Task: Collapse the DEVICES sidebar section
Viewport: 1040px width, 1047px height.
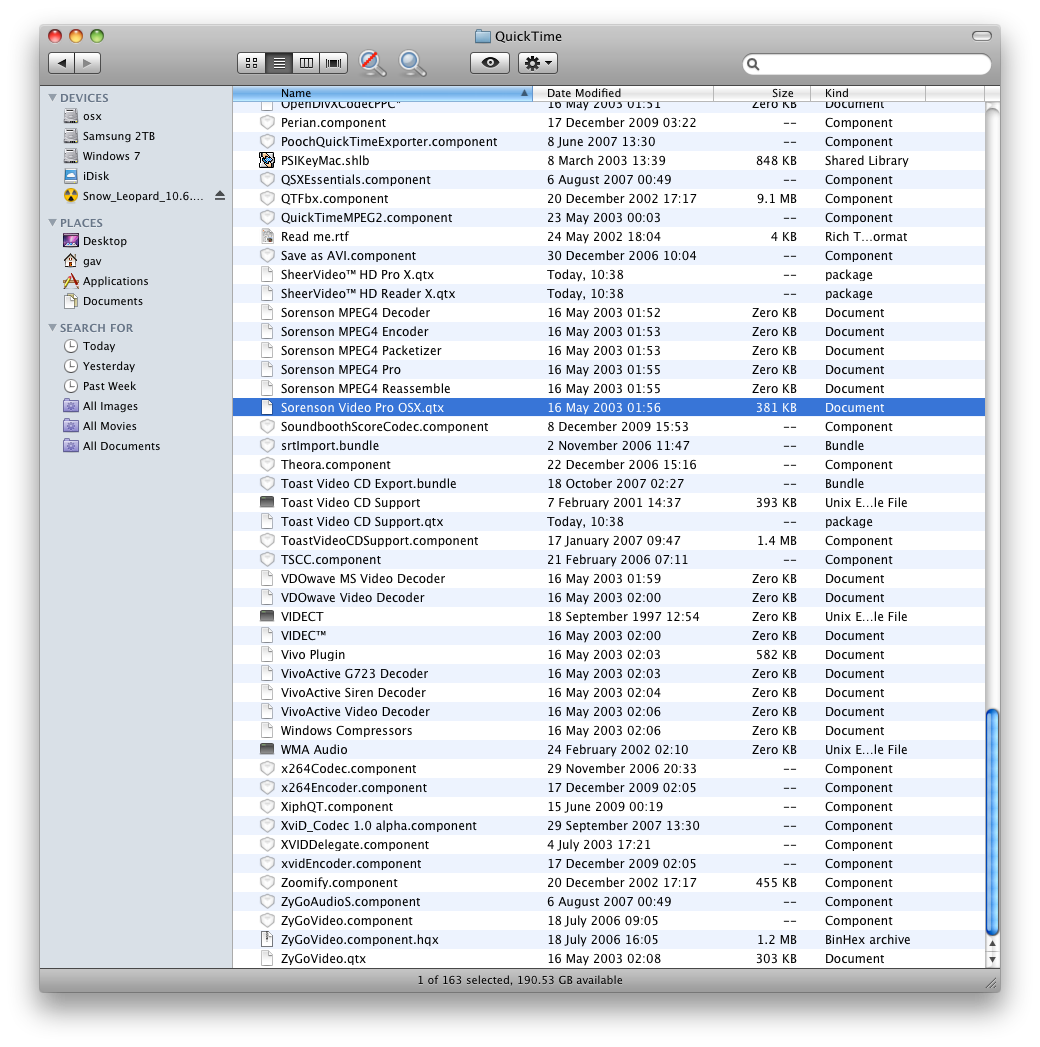Action: point(53,97)
